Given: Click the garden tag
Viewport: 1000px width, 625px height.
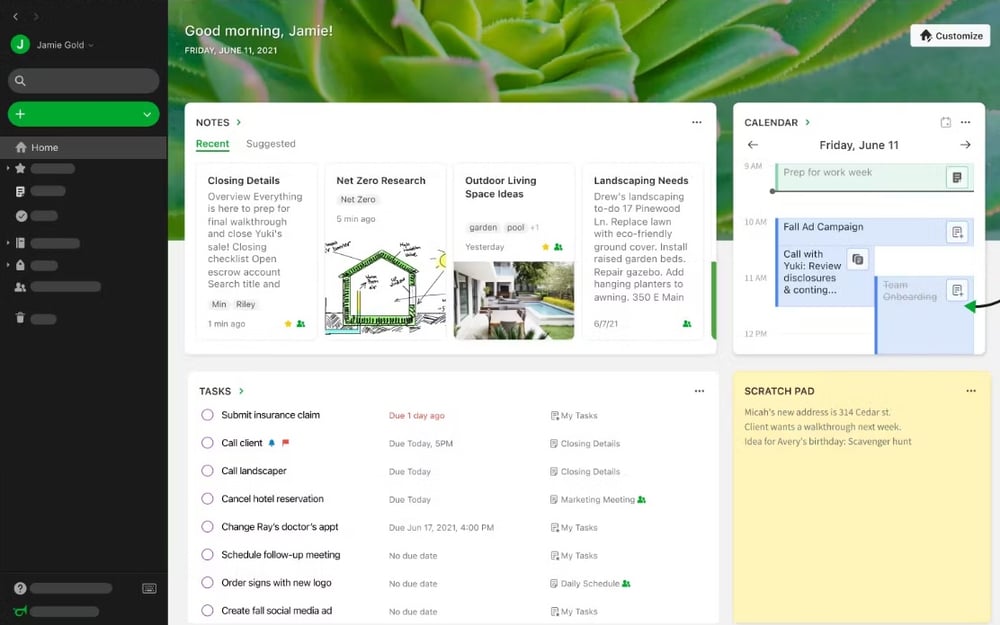Looking at the screenshot, I should [483, 228].
